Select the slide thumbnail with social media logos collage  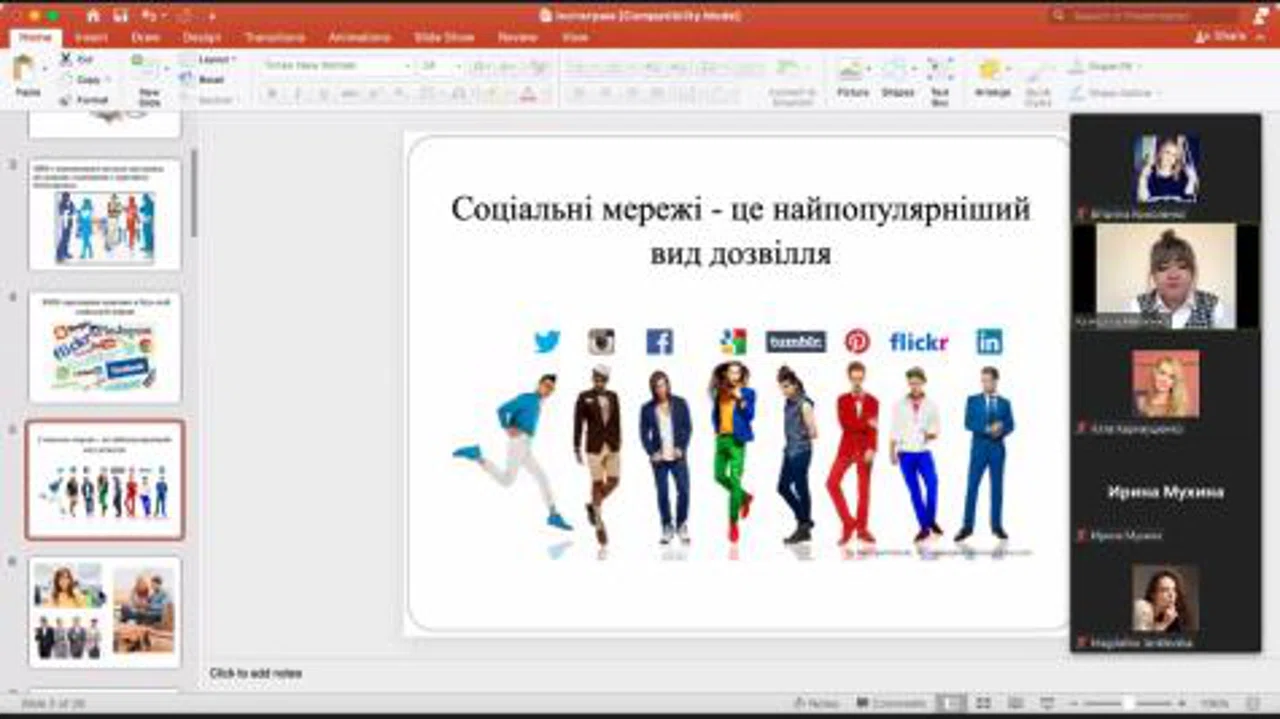pos(105,347)
